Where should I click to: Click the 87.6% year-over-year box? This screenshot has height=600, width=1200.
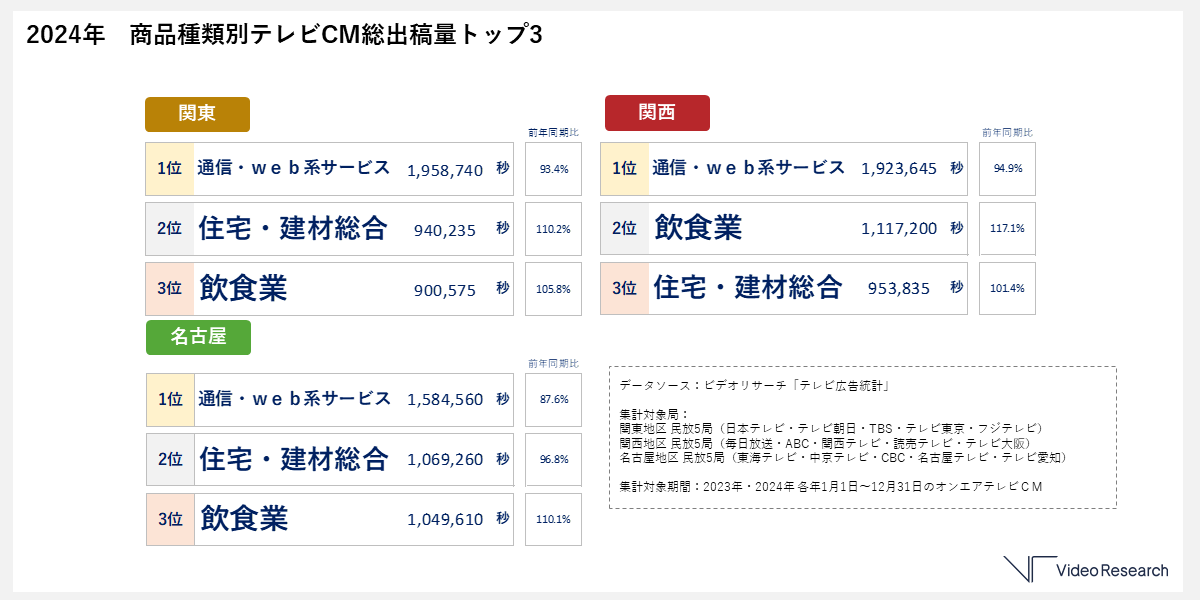coord(553,400)
